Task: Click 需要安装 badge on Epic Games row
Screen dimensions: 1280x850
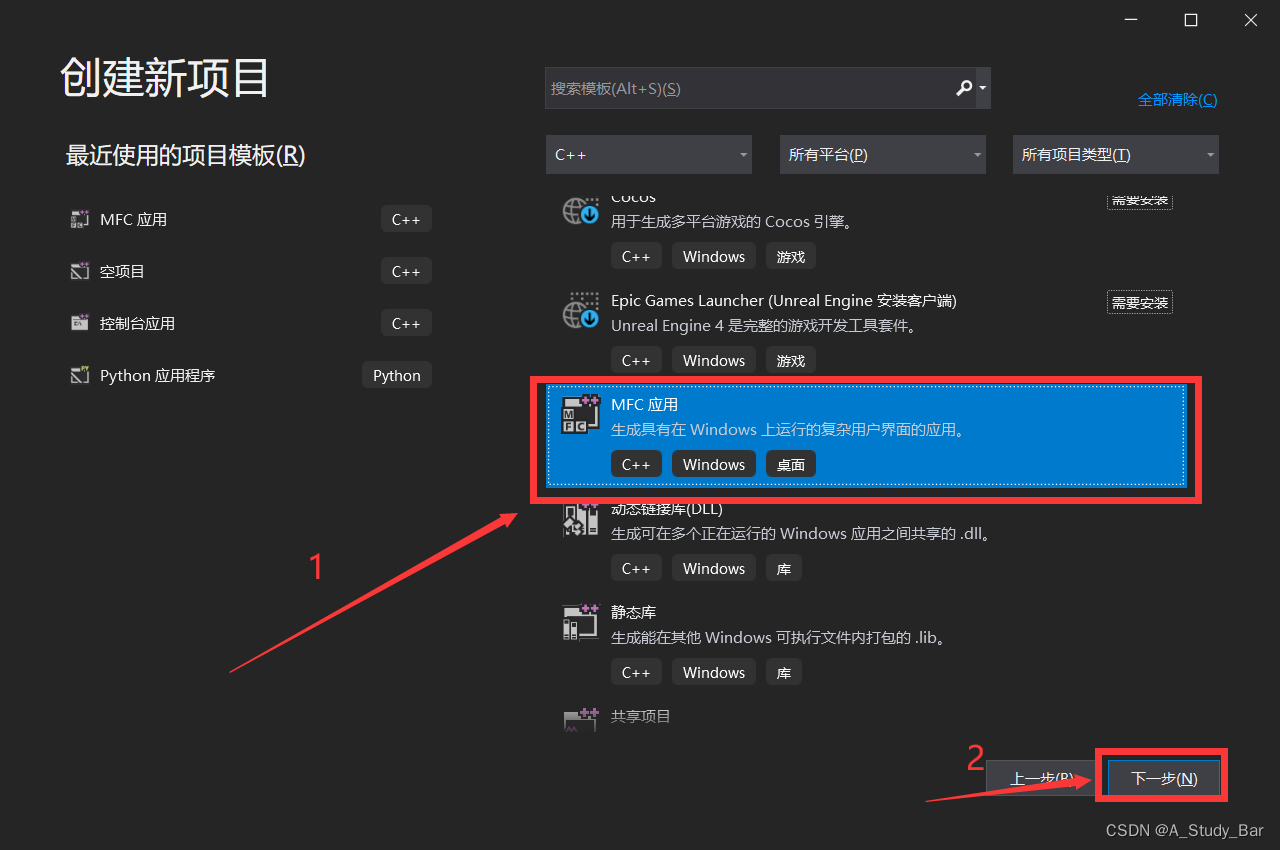Action: tap(1139, 302)
